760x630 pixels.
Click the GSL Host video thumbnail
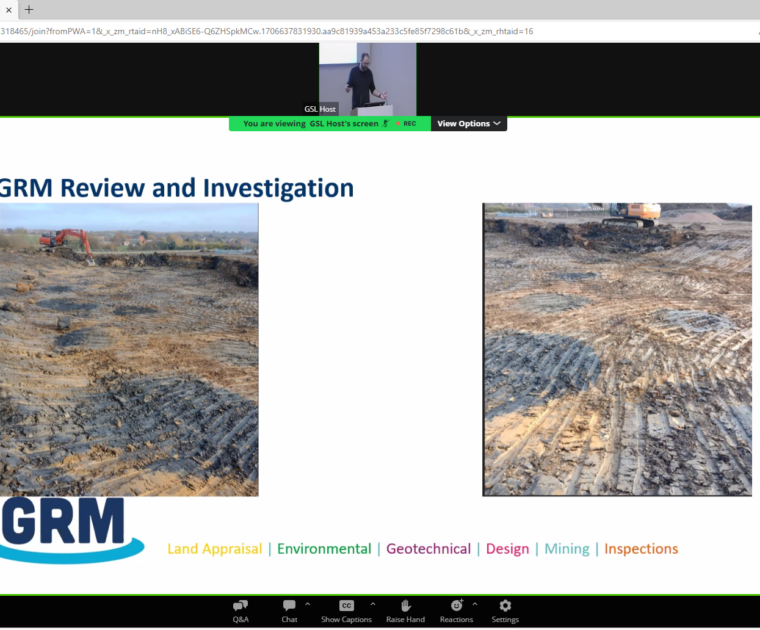click(367, 79)
